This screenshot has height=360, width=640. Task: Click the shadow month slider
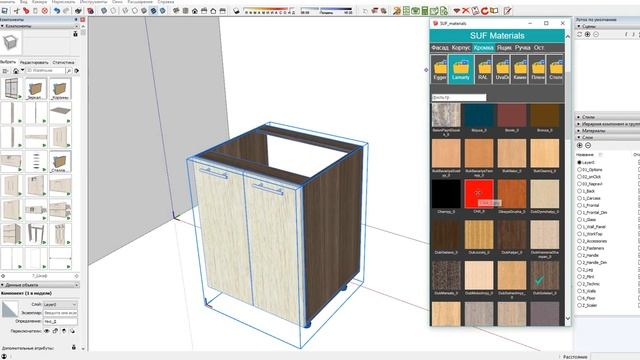pyautogui.click(x=269, y=11)
